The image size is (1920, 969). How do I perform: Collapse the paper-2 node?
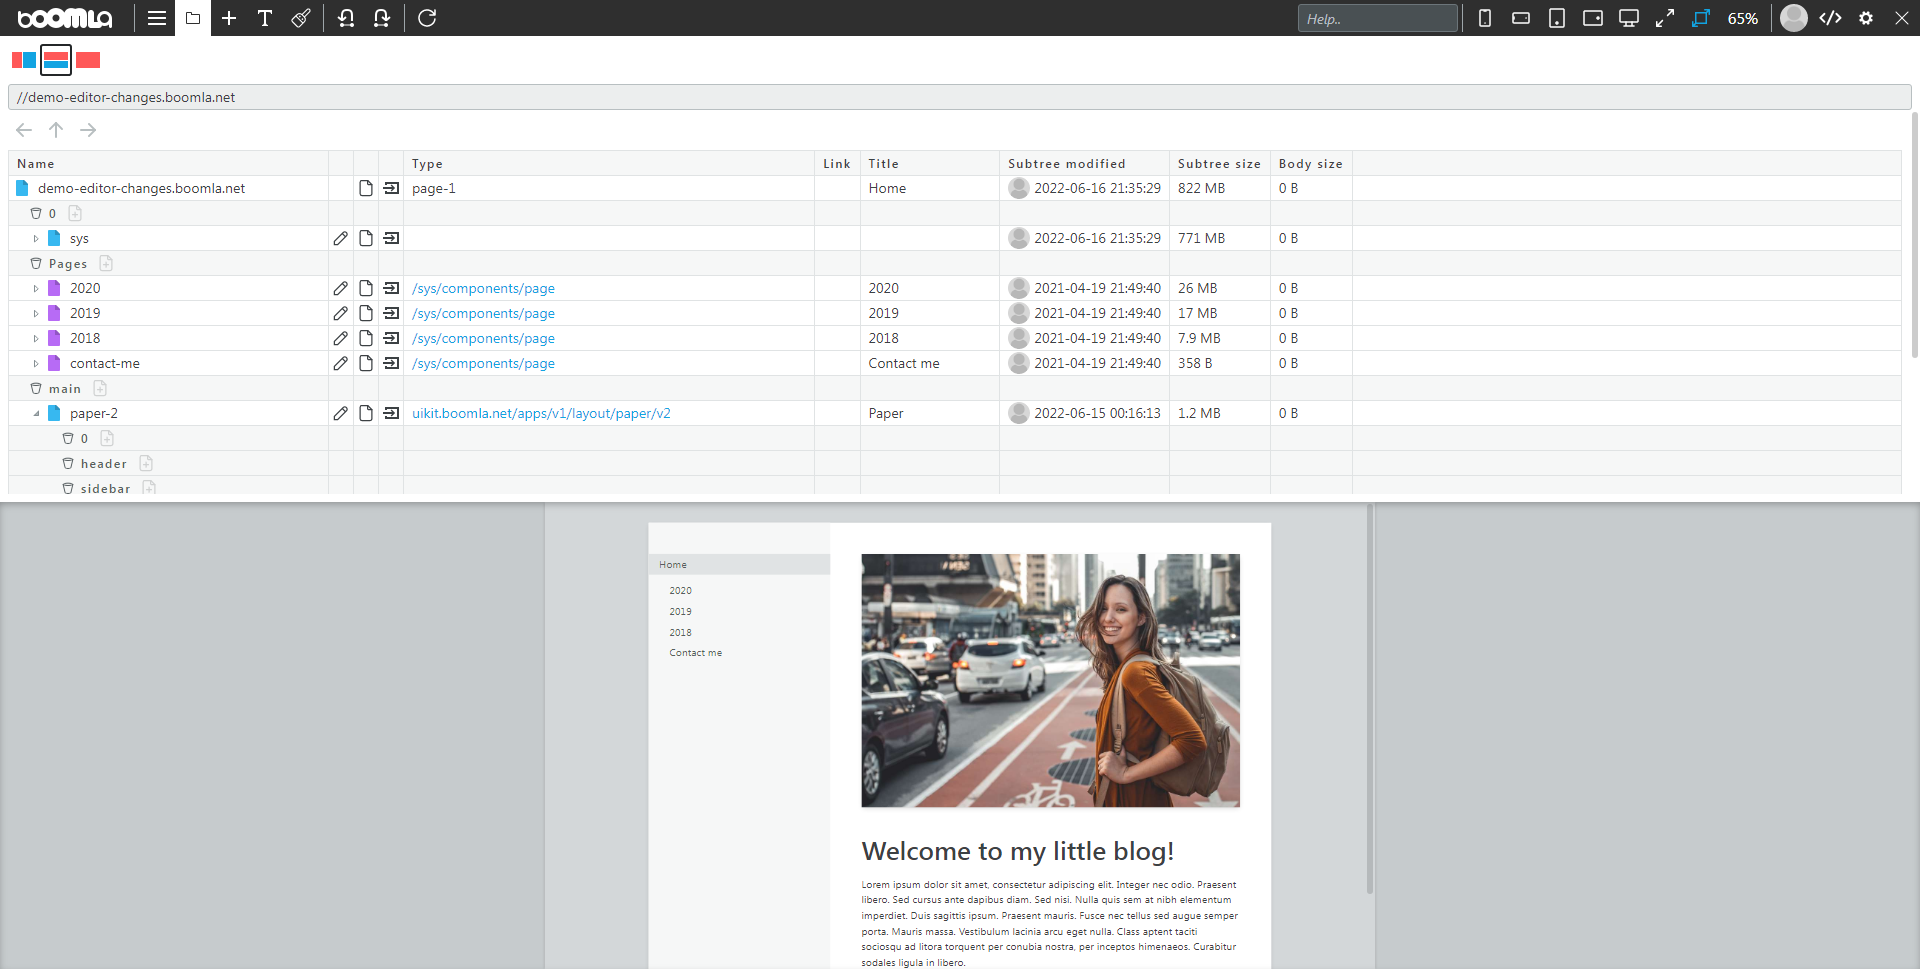pos(36,412)
